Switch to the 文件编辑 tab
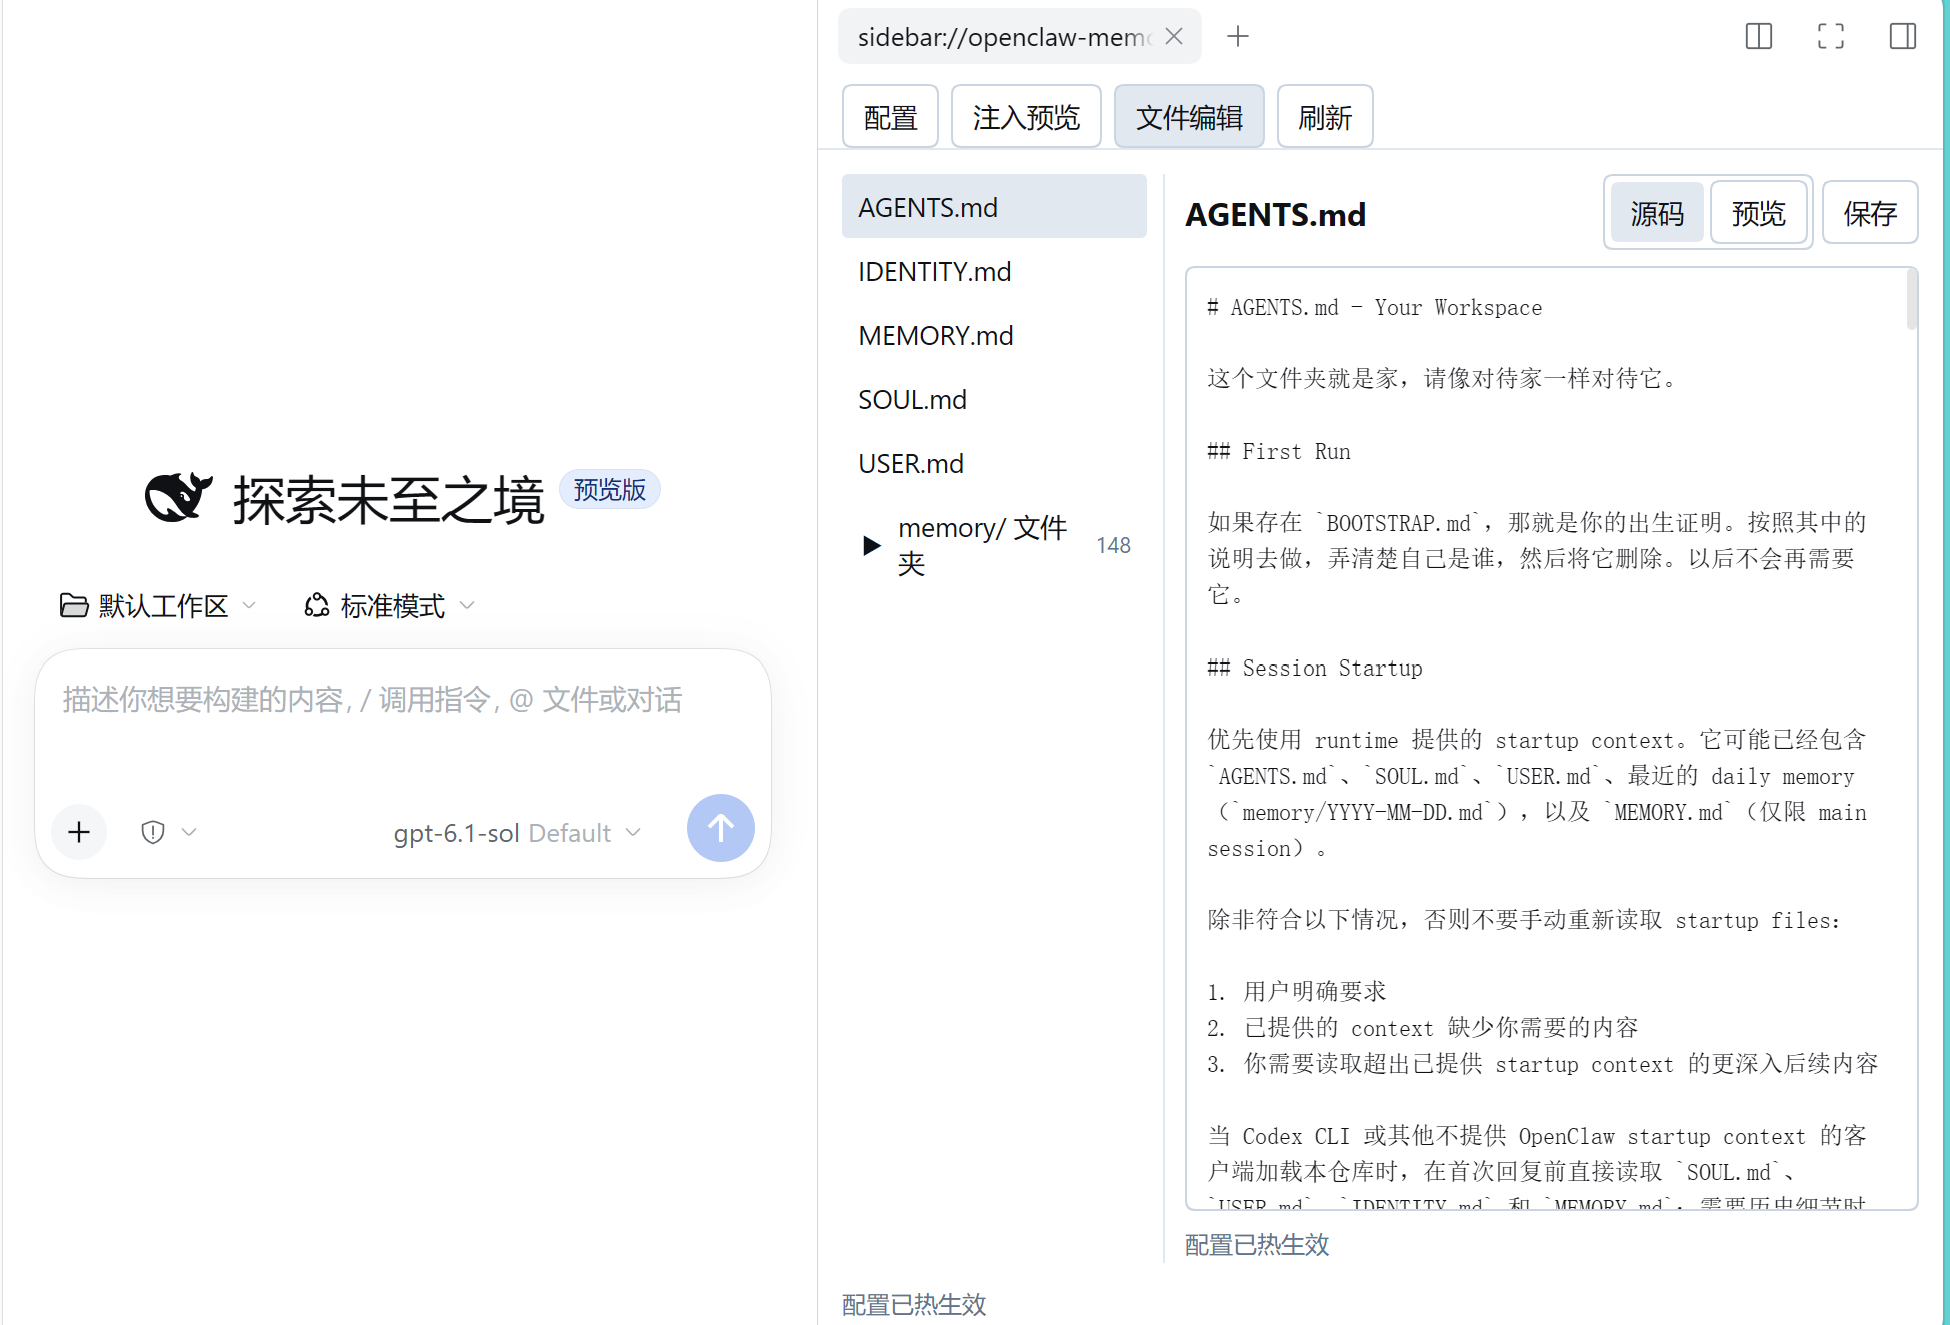The width and height of the screenshot is (1950, 1325). tap(1189, 117)
